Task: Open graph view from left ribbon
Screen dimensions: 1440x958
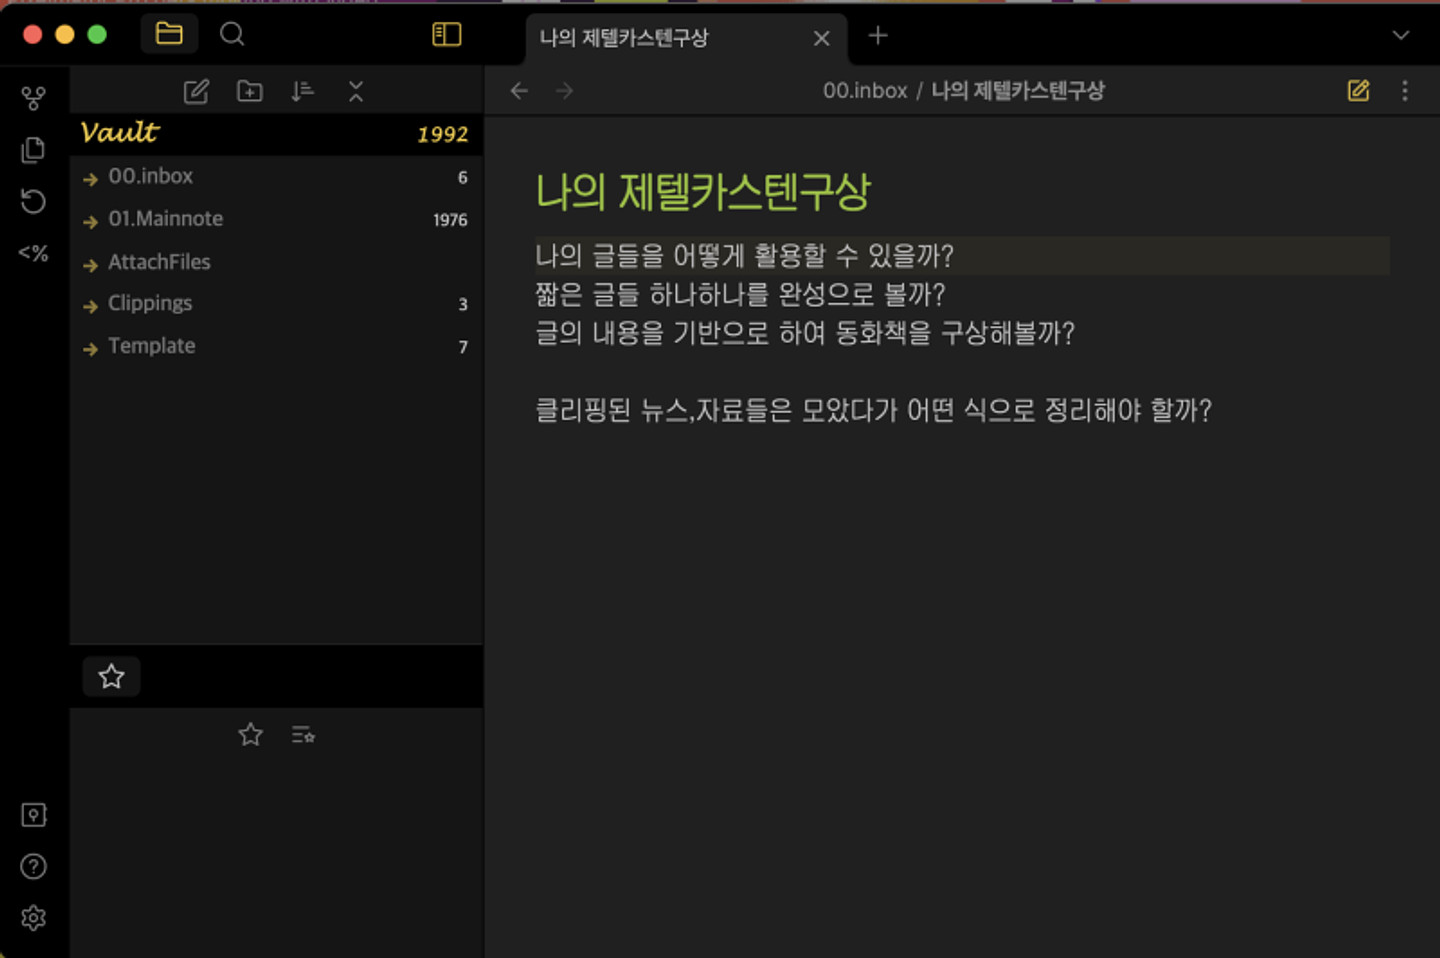Action: [x=33, y=98]
